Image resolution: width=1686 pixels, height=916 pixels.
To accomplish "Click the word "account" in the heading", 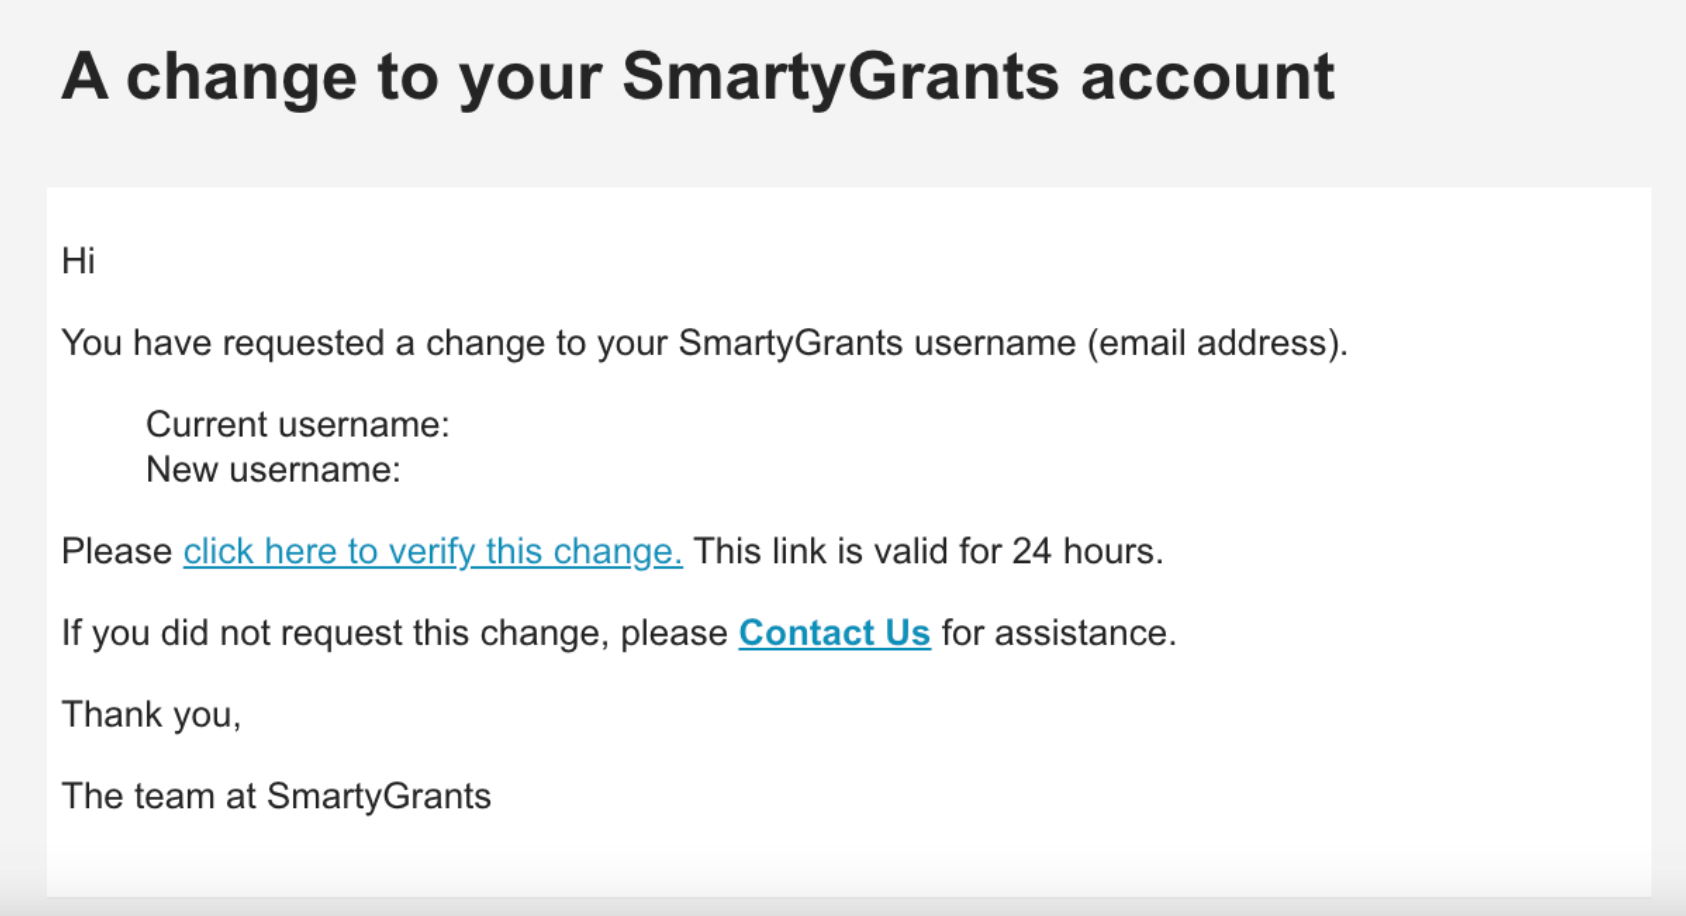I will pos(1207,77).
